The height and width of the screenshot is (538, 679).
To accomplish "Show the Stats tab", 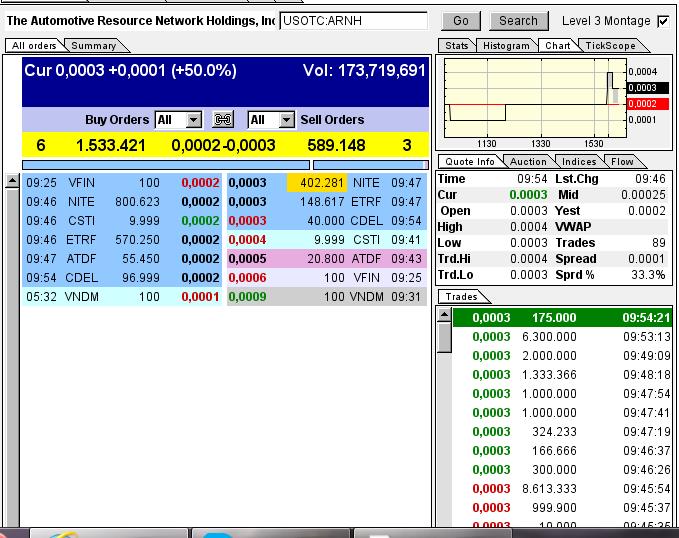I will (457, 45).
